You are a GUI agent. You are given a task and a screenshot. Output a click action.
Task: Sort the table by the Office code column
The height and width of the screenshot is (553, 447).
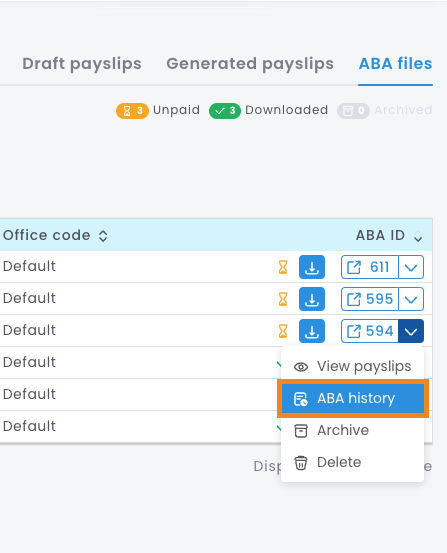tap(103, 236)
